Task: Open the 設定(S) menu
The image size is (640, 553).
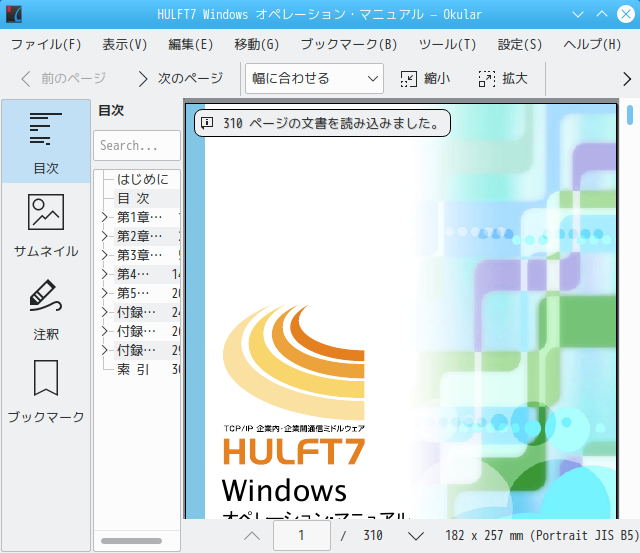Action: 520,44
